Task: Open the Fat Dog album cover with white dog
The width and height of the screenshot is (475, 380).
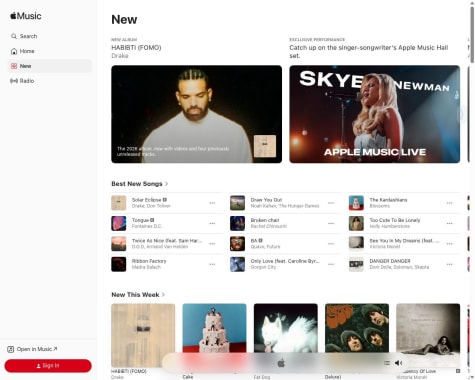Action: click(286, 328)
